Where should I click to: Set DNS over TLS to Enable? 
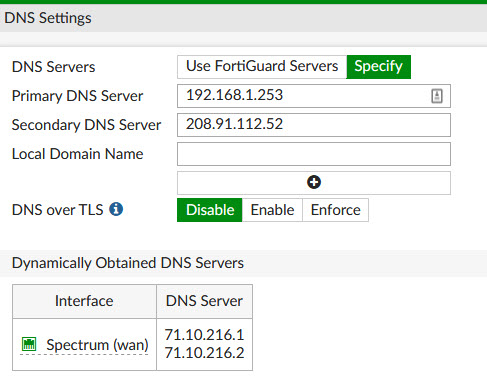click(x=272, y=210)
